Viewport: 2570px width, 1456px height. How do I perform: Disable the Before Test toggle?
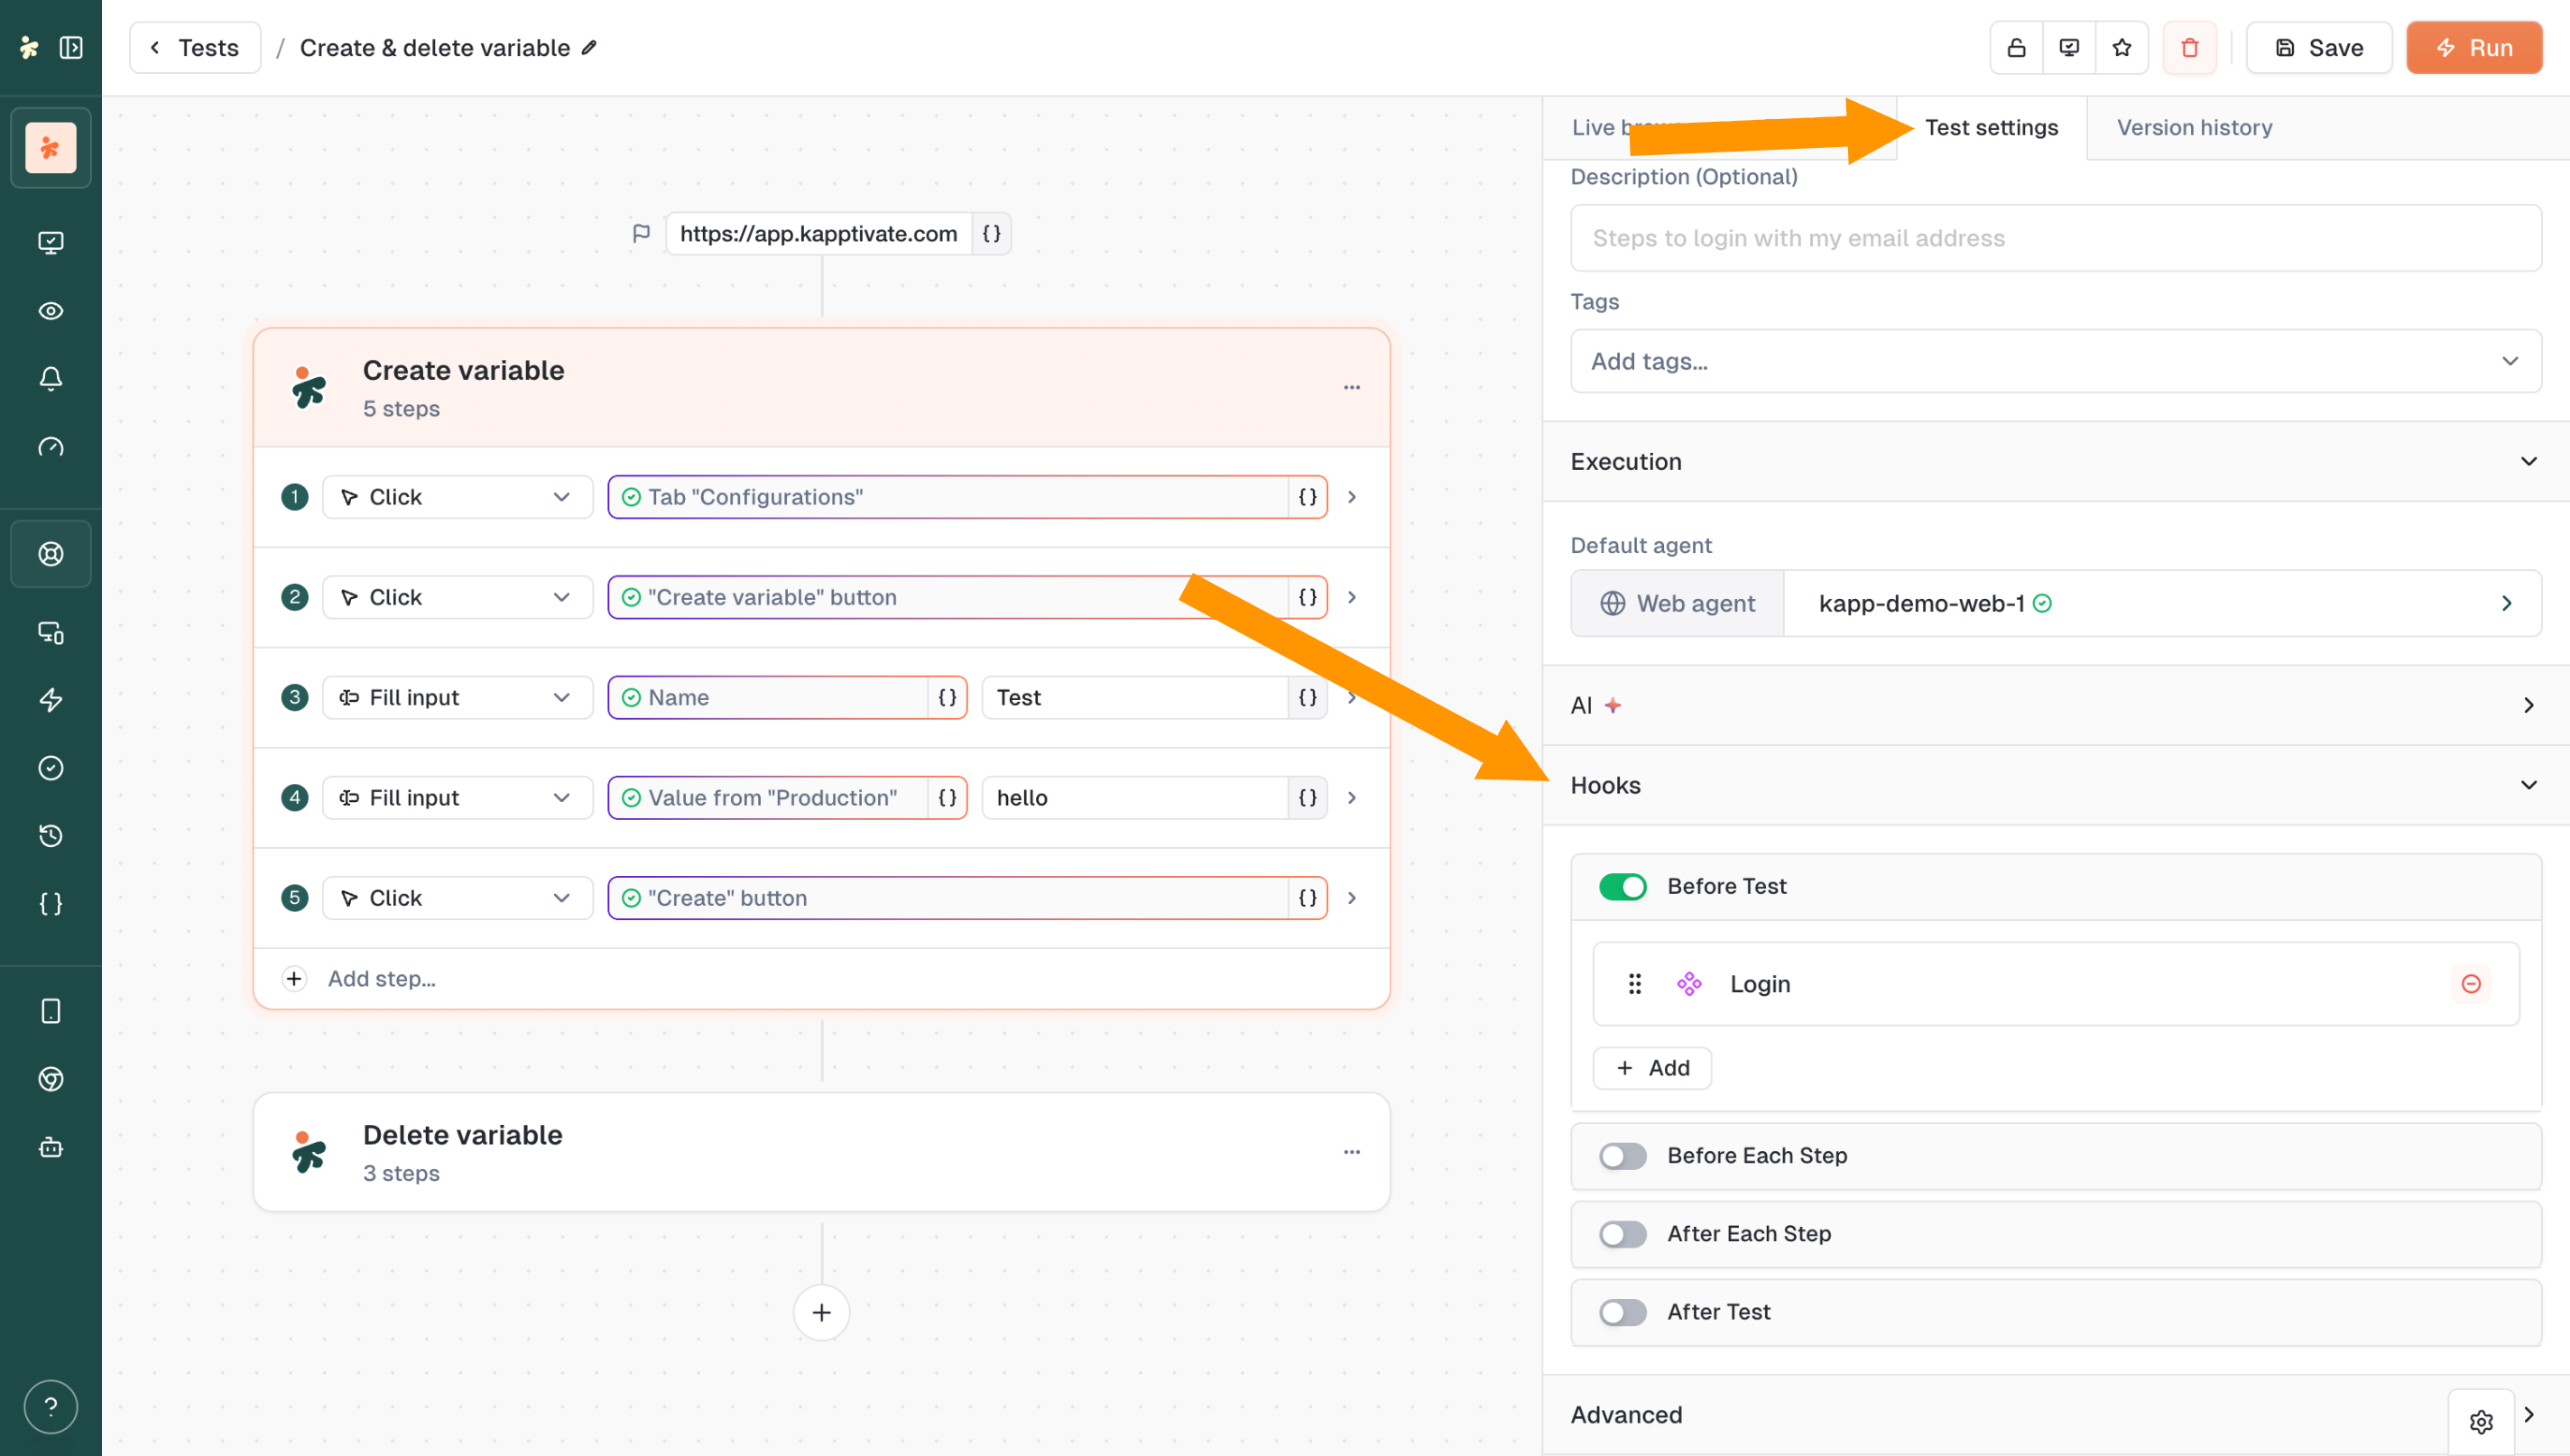point(1622,887)
